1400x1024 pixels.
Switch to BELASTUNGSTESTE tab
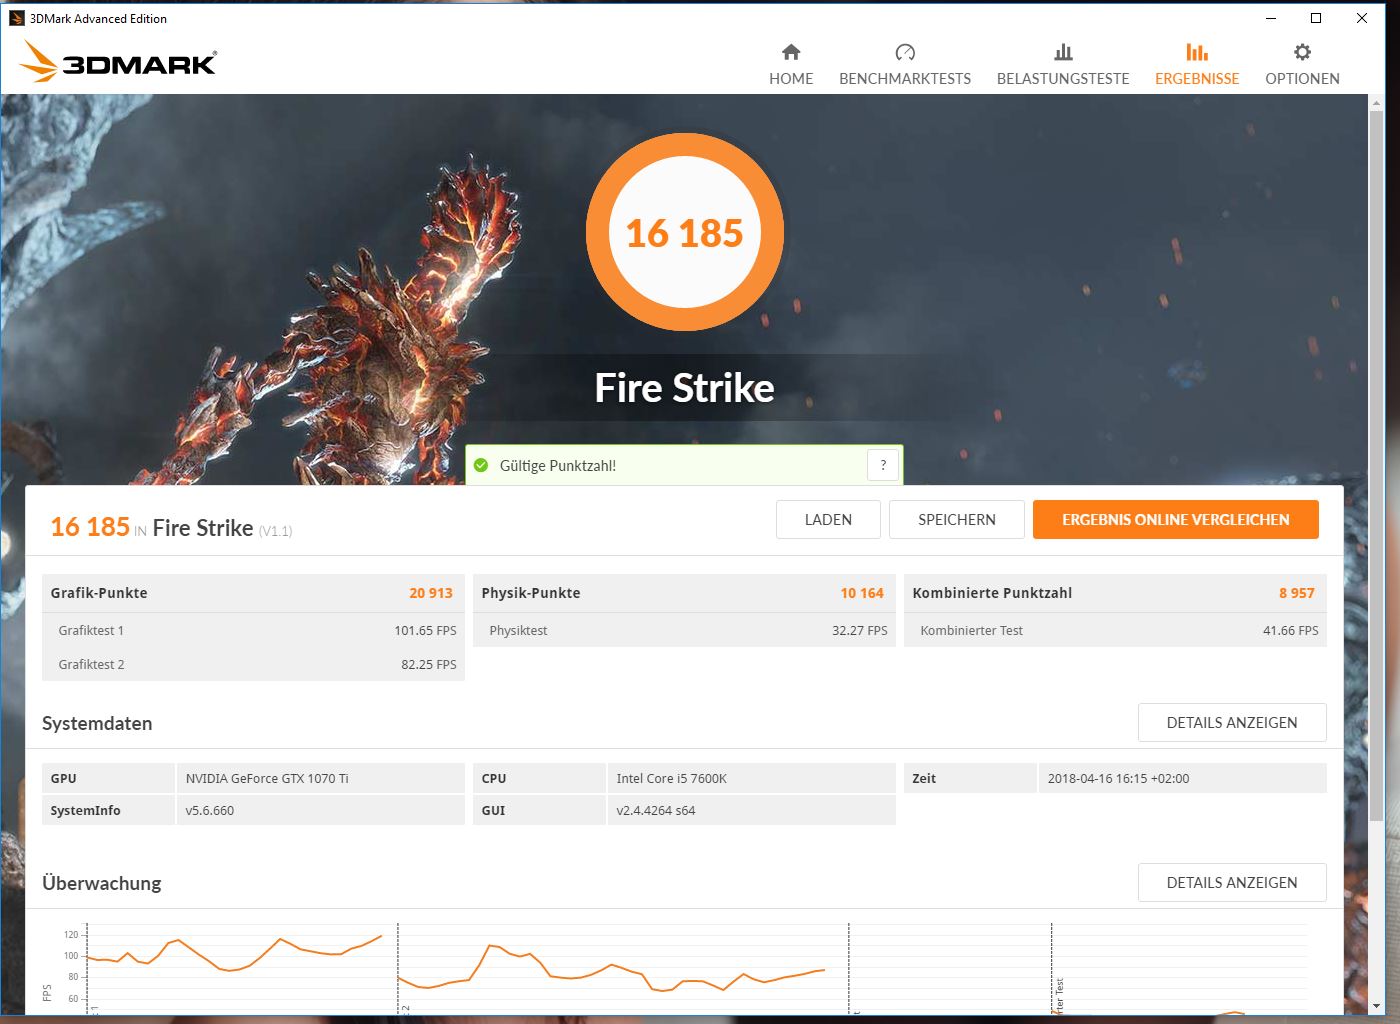pos(1063,78)
